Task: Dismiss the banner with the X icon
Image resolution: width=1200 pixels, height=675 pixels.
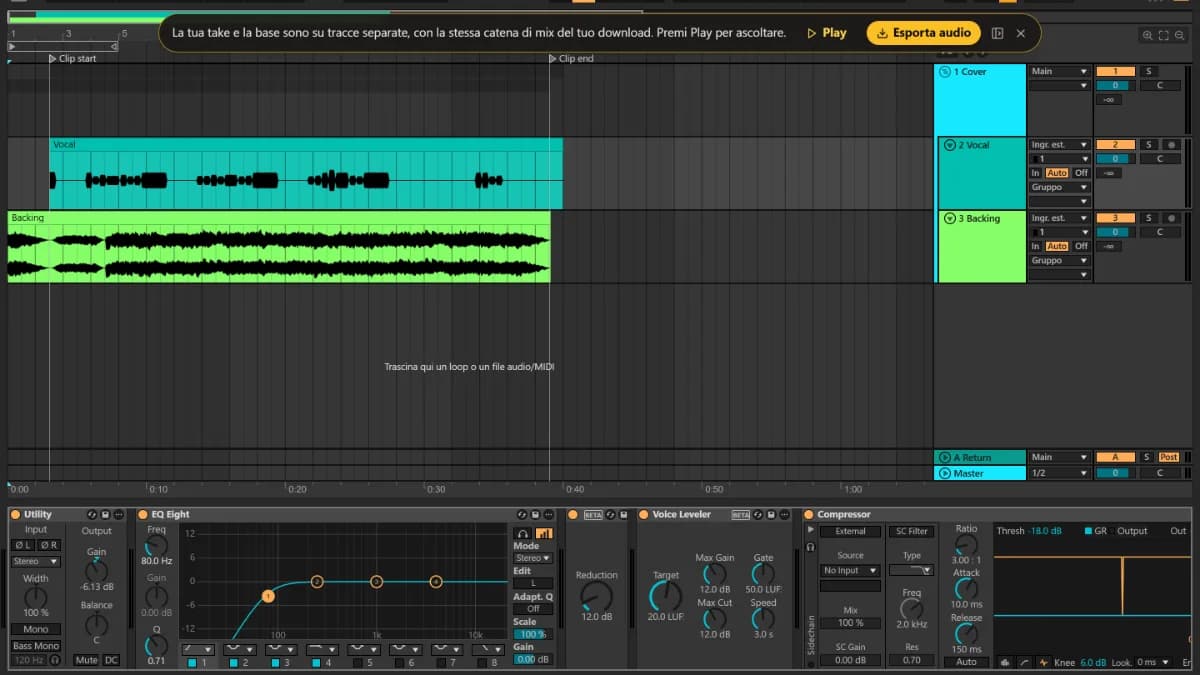Action: click(x=1021, y=33)
